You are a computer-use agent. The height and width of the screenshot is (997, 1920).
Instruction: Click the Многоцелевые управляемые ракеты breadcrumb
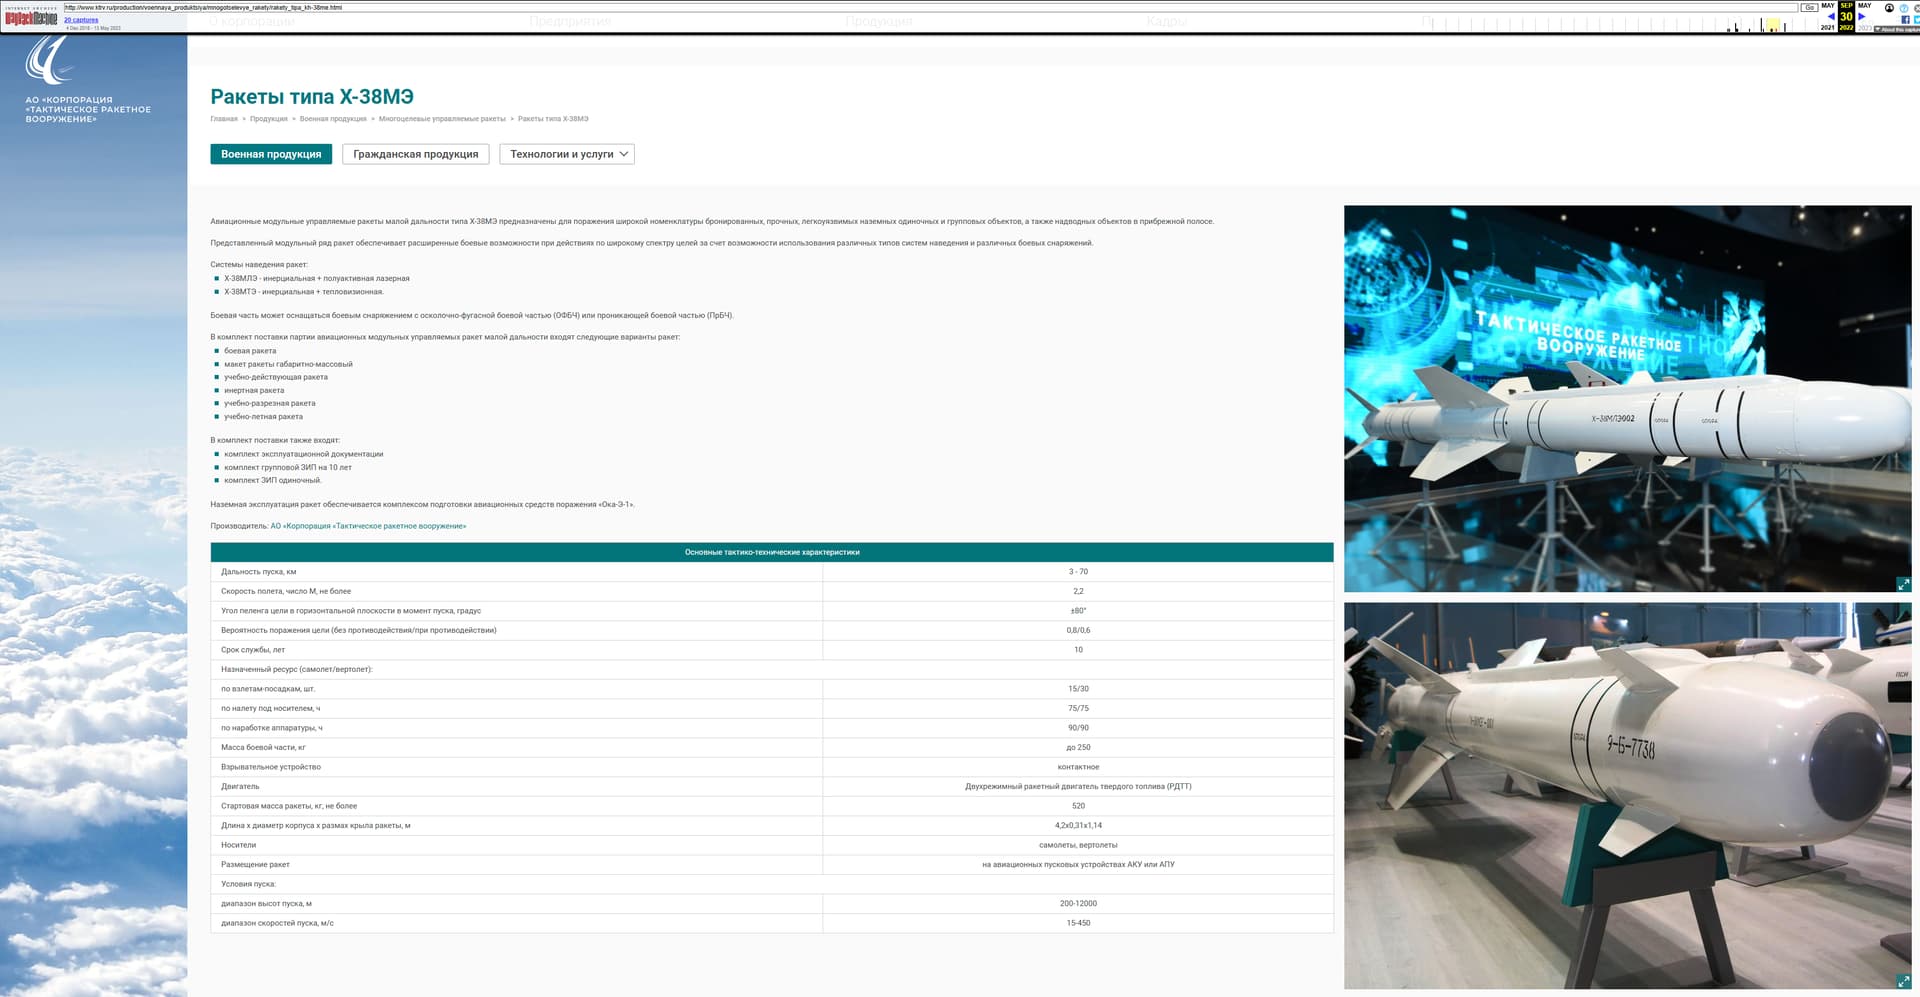click(x=442, y=119)
